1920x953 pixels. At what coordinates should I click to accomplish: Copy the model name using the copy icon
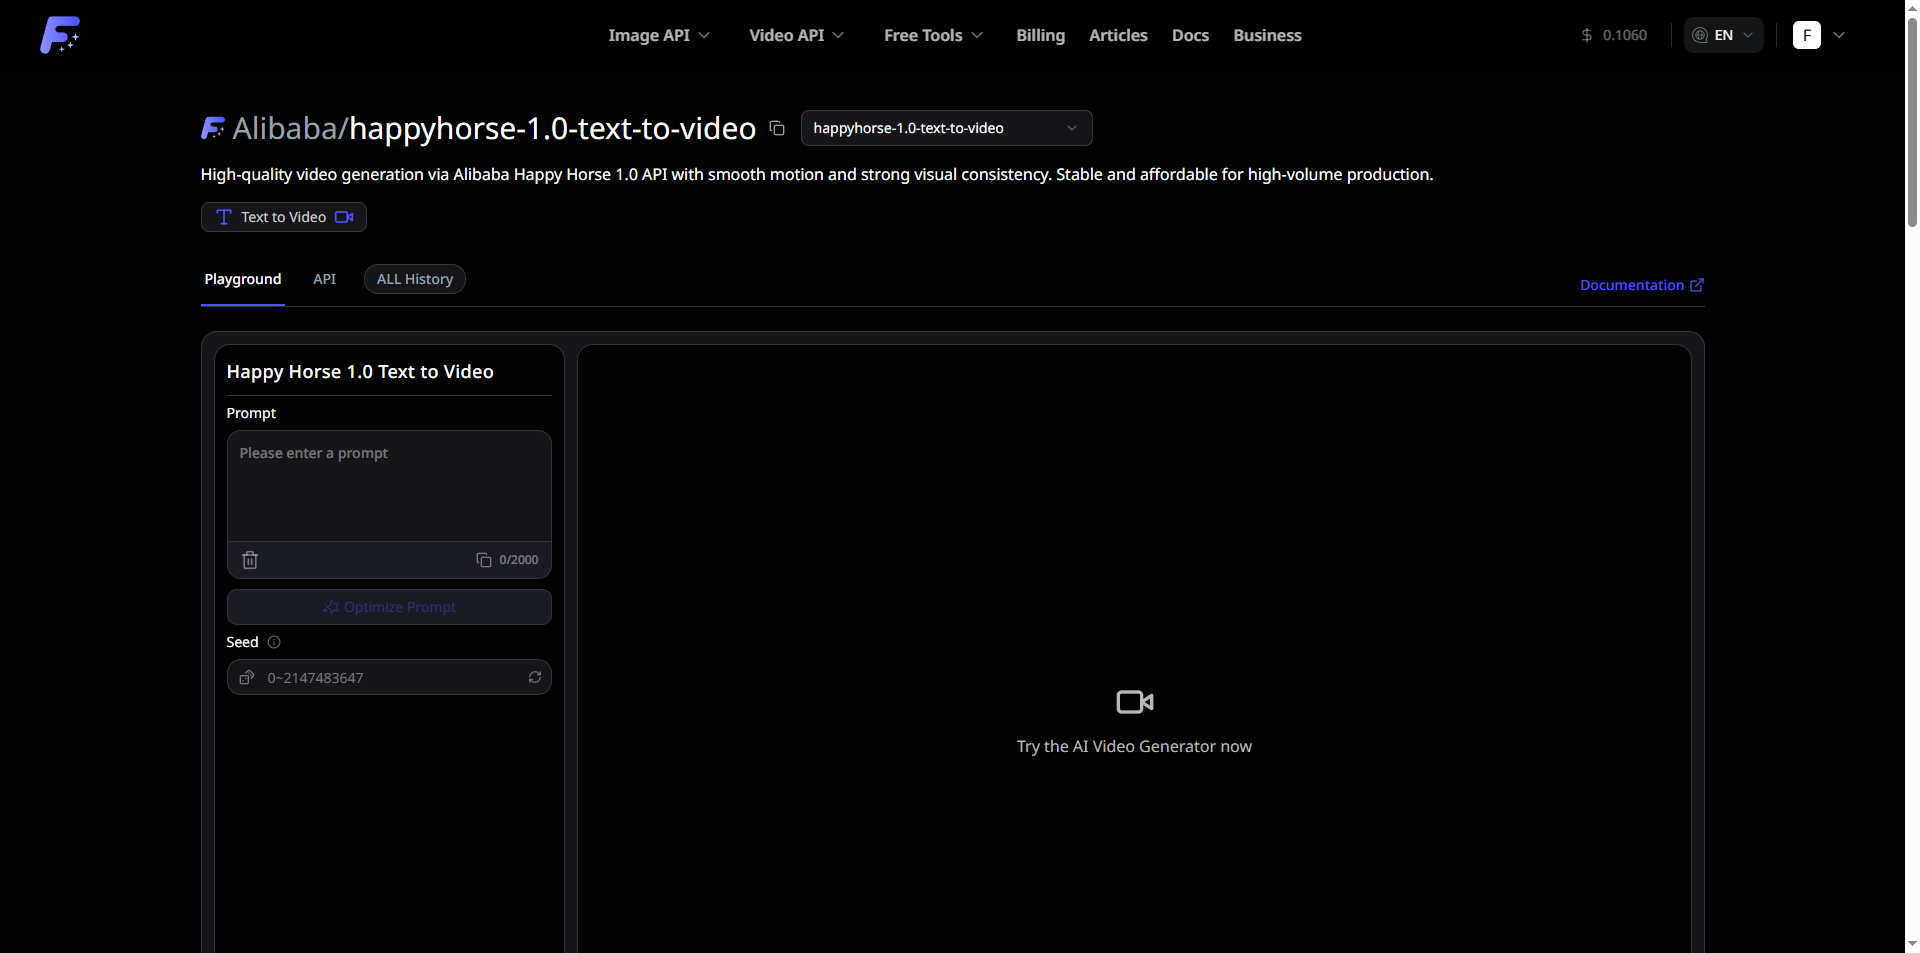(x=777, y=128)
